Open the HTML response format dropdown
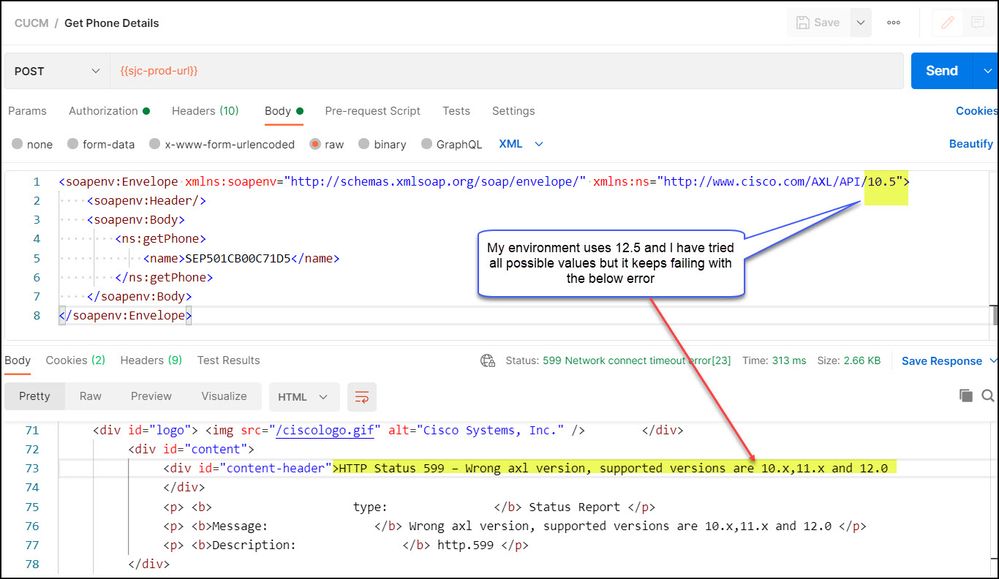The height and width of the screenshot is (579, 999). point(303,397)
